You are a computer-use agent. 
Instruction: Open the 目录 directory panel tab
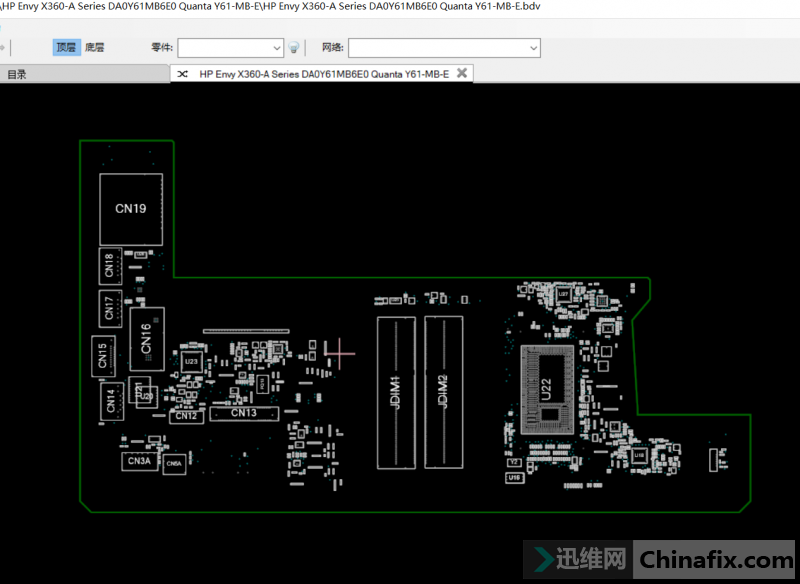17,74
